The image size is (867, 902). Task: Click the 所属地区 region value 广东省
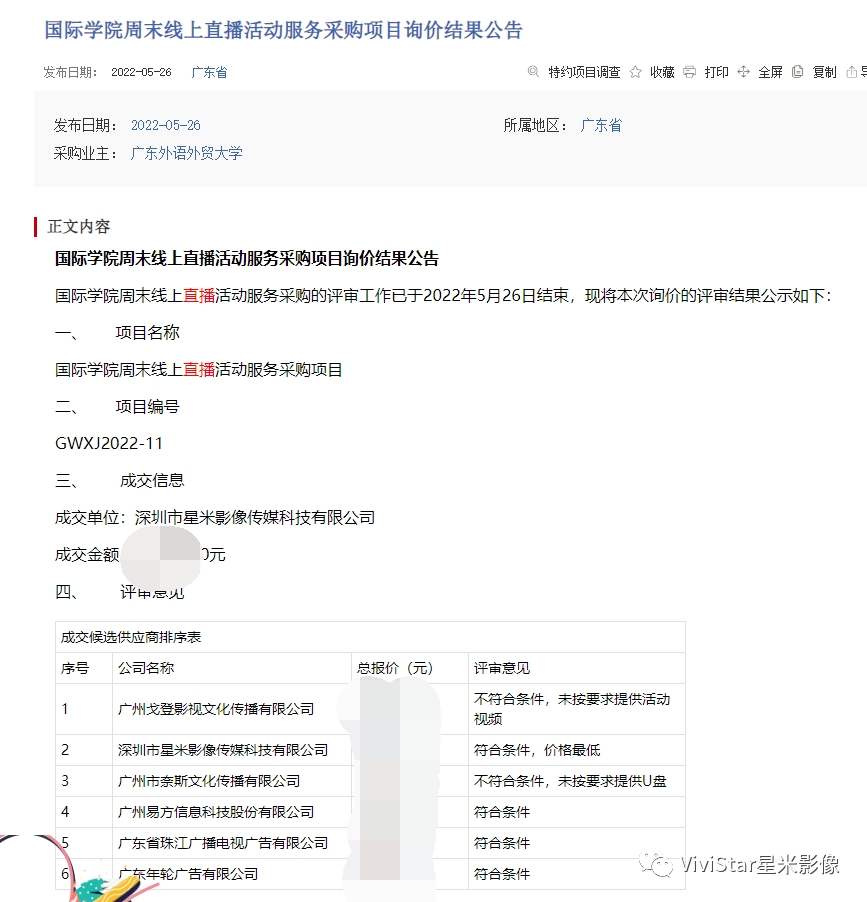tap(600, 121)
